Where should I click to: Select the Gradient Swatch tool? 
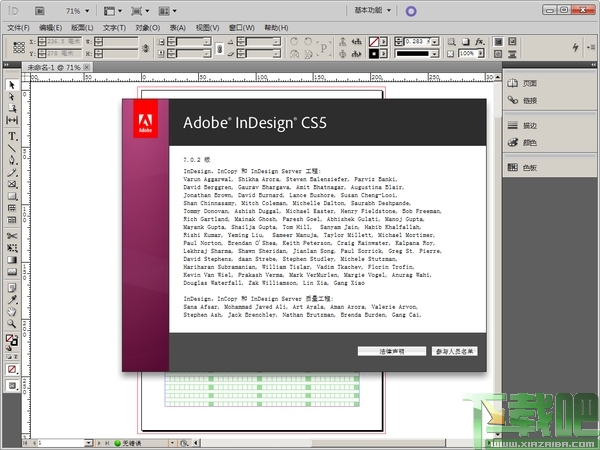[11, 260]
